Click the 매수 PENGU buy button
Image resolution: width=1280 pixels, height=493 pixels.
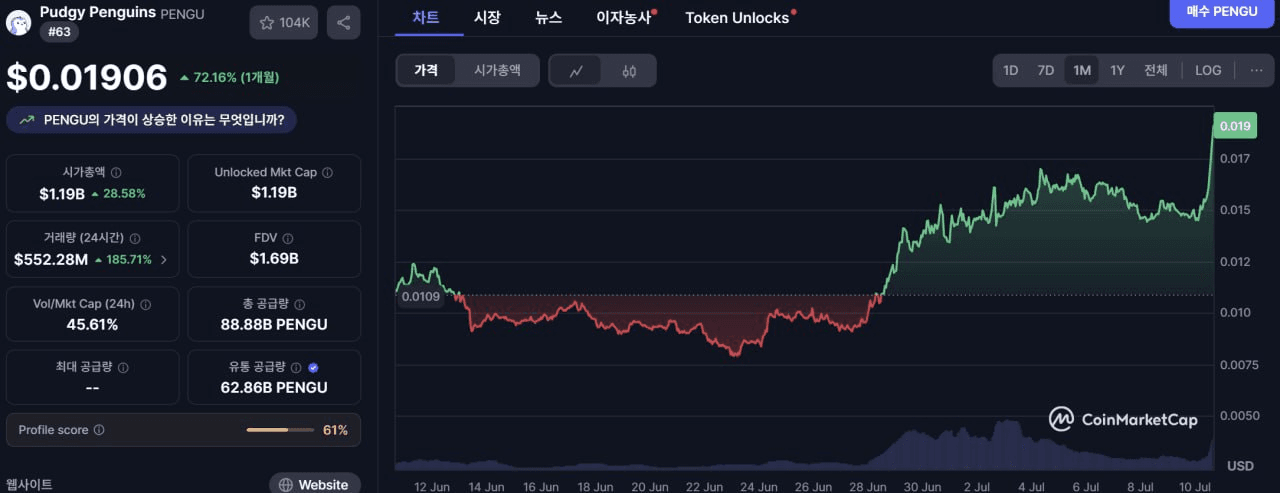point(1221,11)
